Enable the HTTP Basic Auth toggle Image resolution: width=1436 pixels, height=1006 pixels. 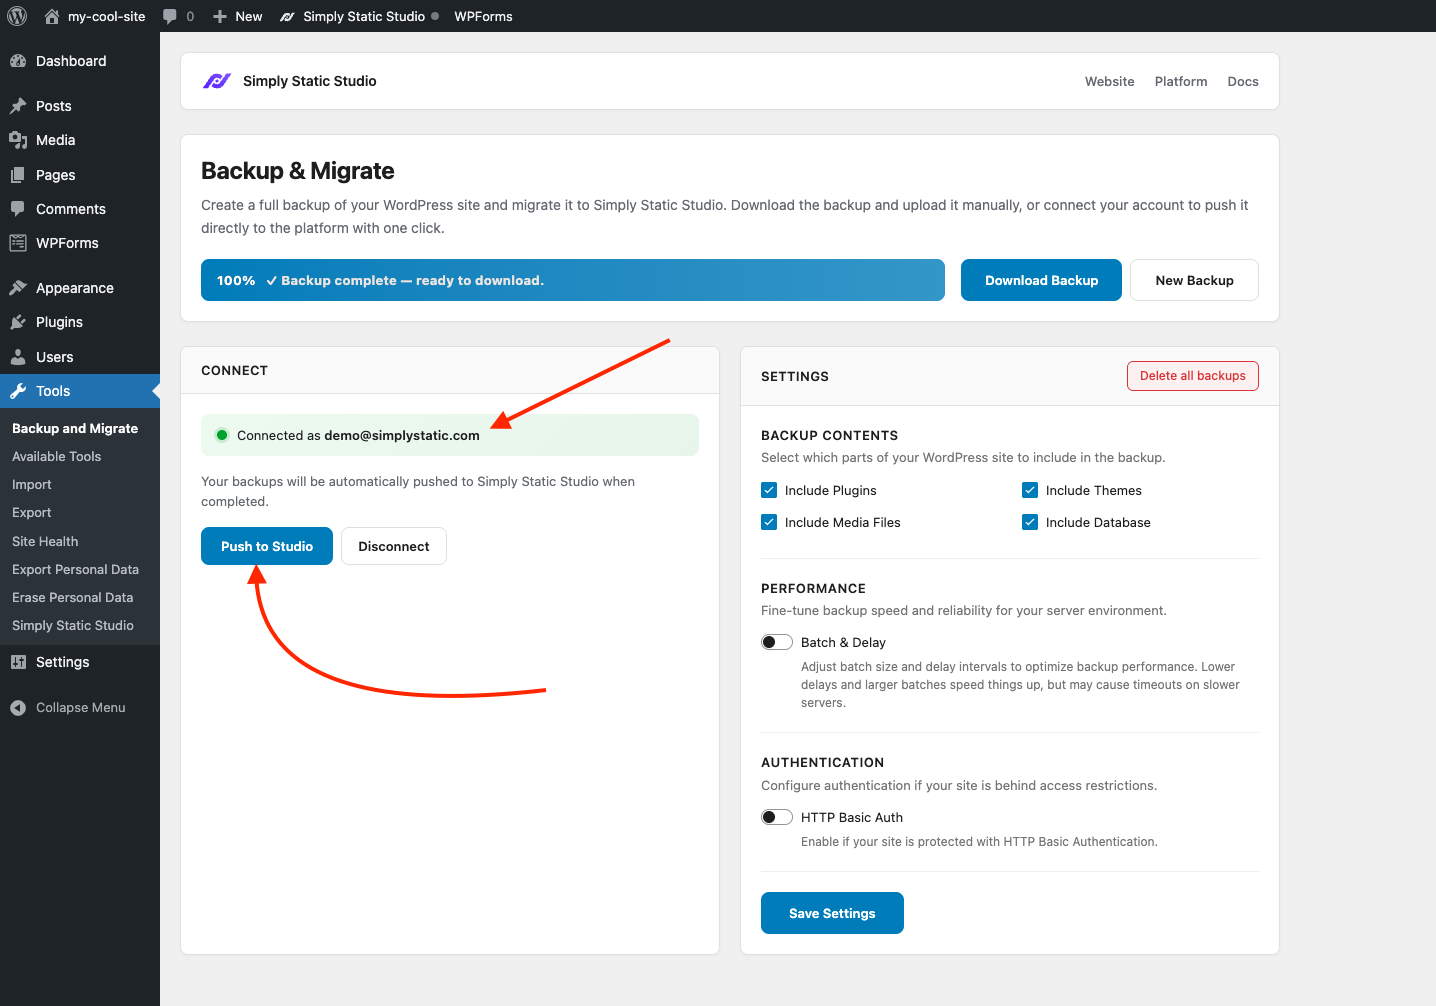[777, 817]
